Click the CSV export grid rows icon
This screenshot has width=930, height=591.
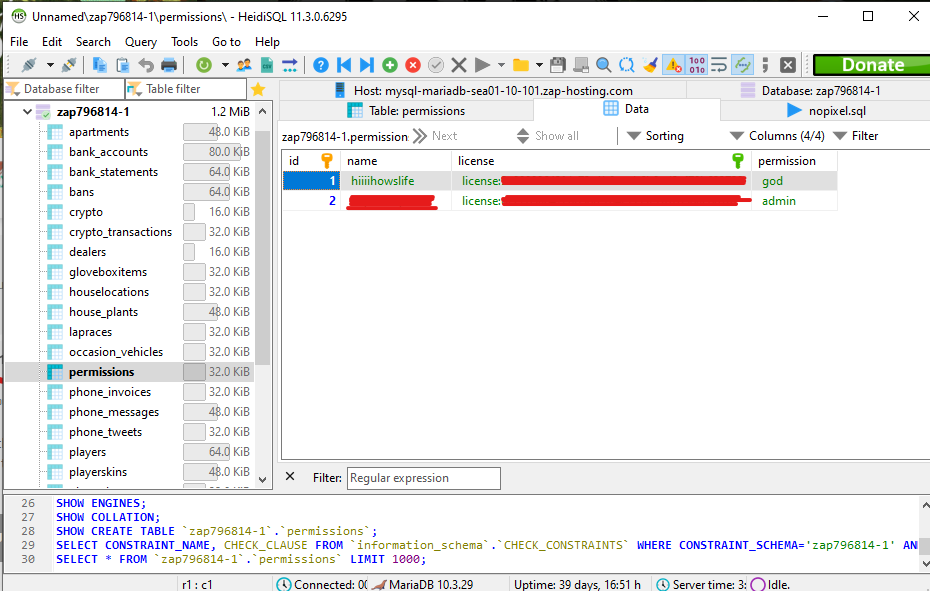click(x=267, y=65)
